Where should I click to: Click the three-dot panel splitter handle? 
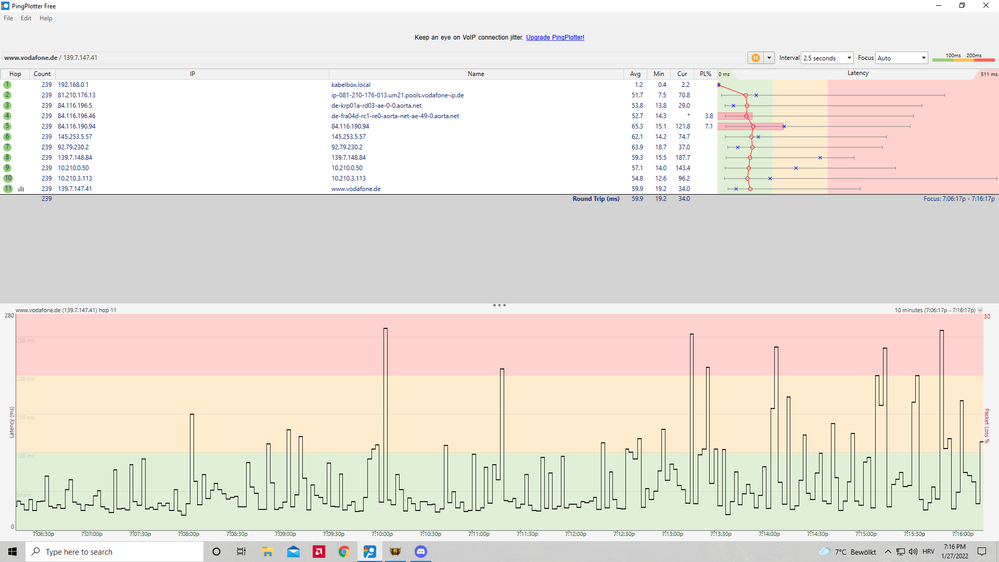click(499, 305)
